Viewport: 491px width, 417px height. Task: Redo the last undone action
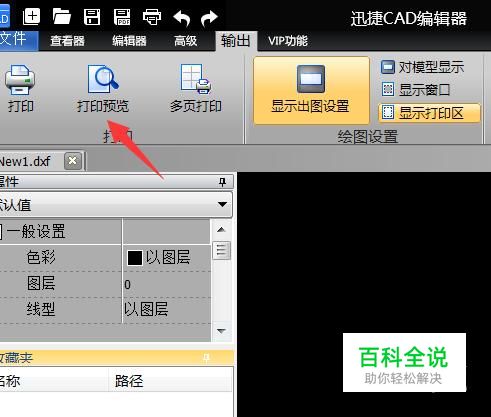point(209,17)
